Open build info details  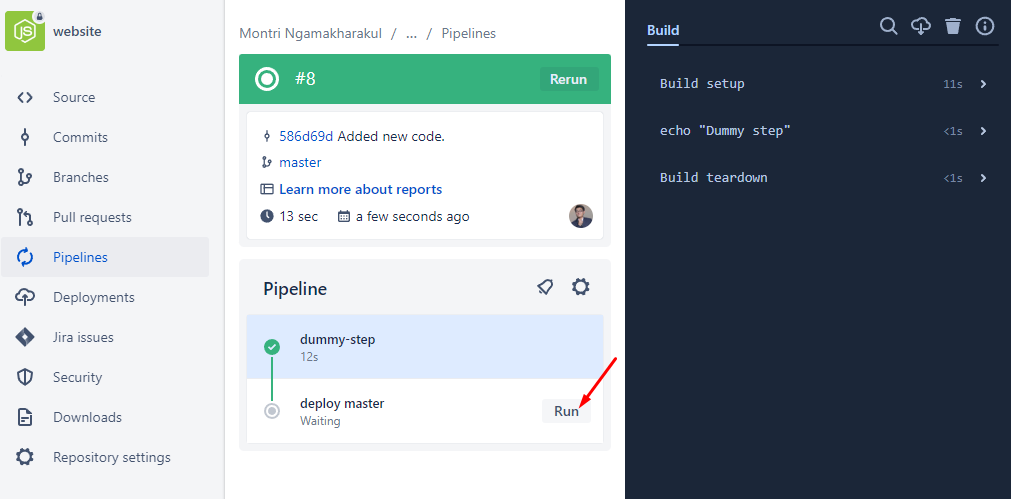(x=985, y=26)
